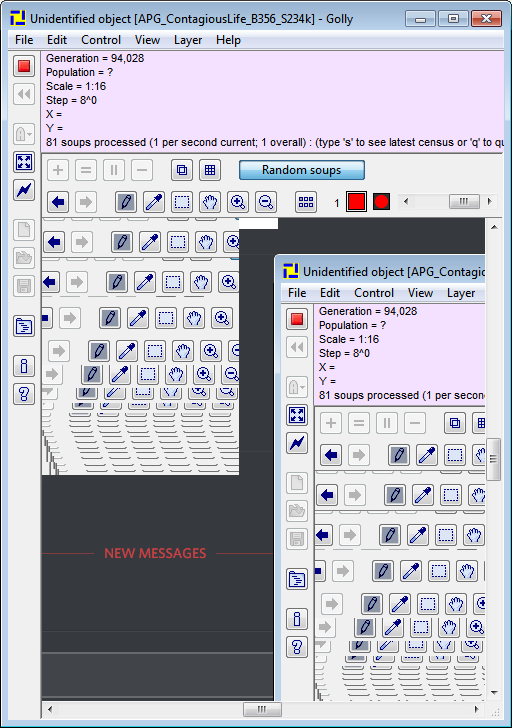Image resolution: width=512 pixels, height=728 pixels.
Task: Open the Control menu in the main window
Action: 101,40
